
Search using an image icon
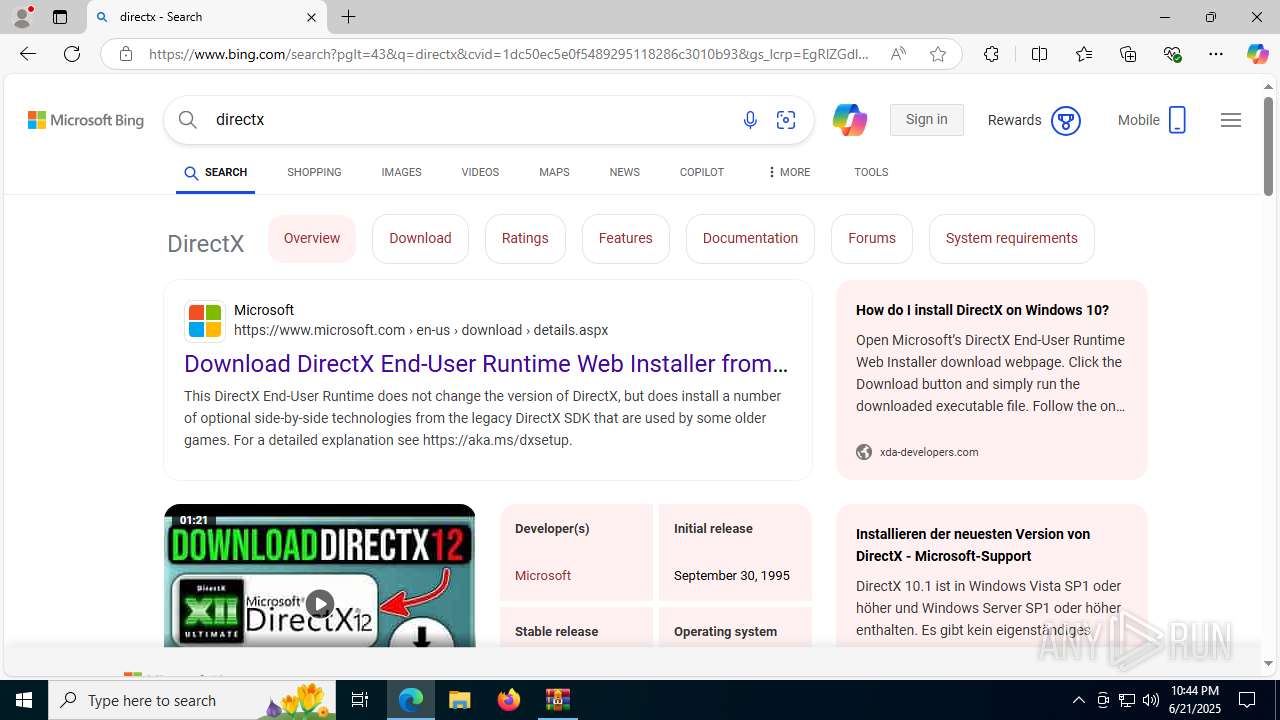pyautogui.click(x=786, y=120)
